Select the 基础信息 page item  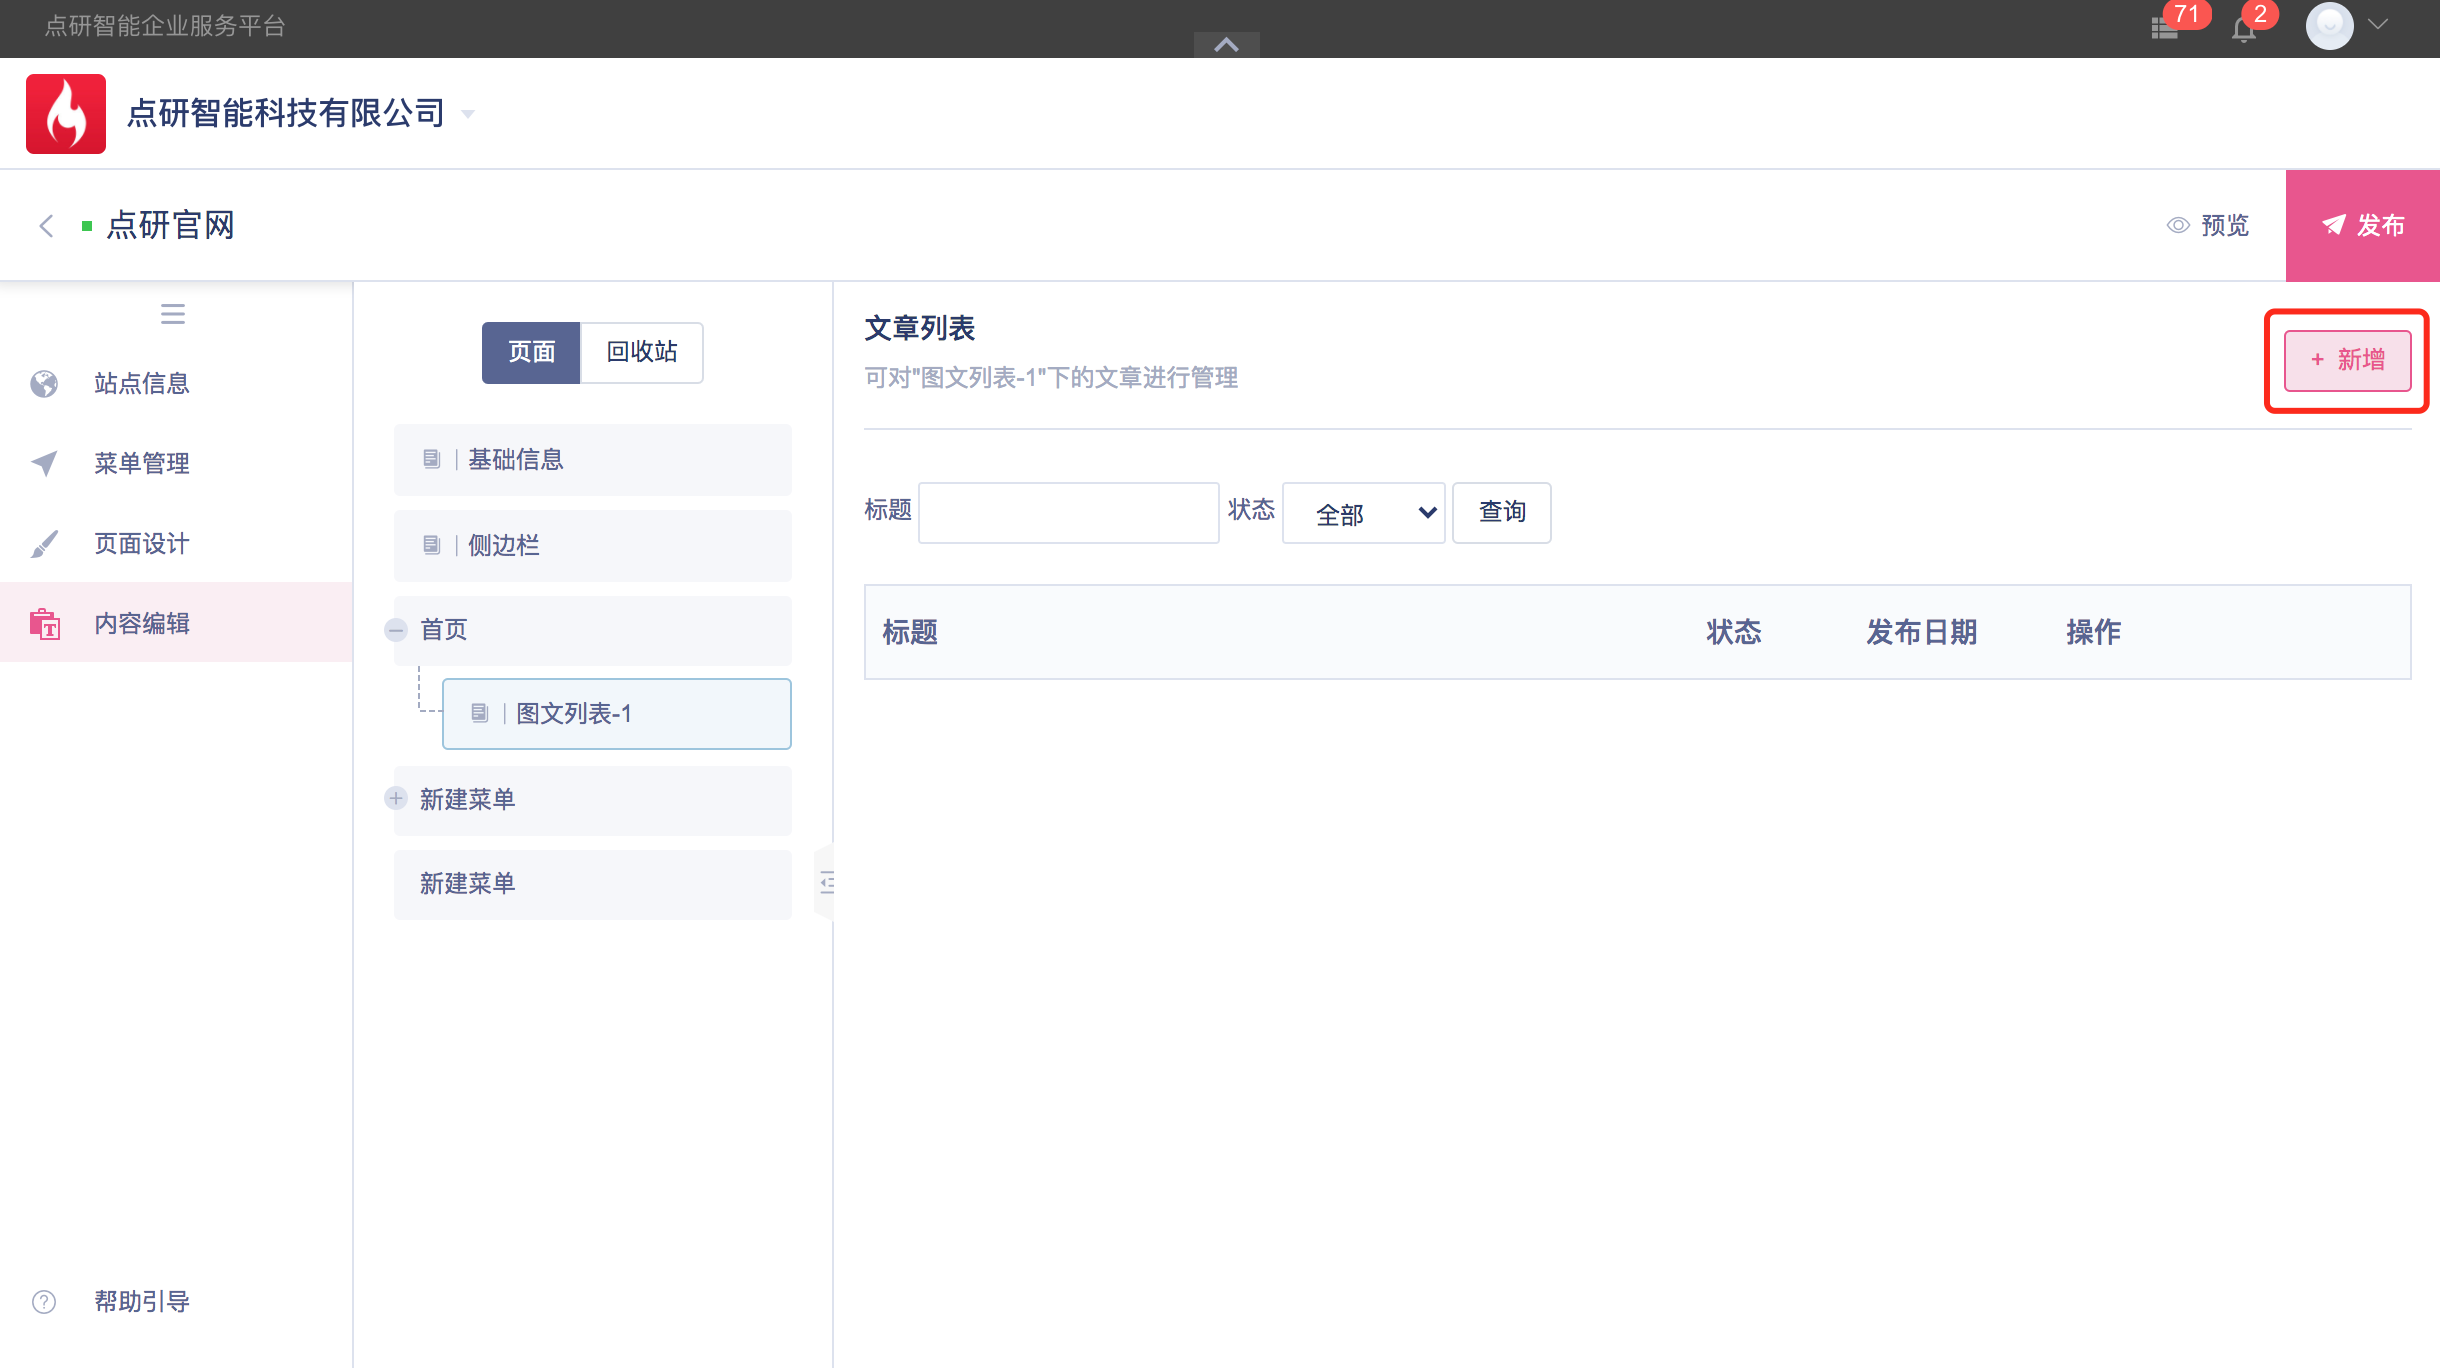tap(593, 460)
